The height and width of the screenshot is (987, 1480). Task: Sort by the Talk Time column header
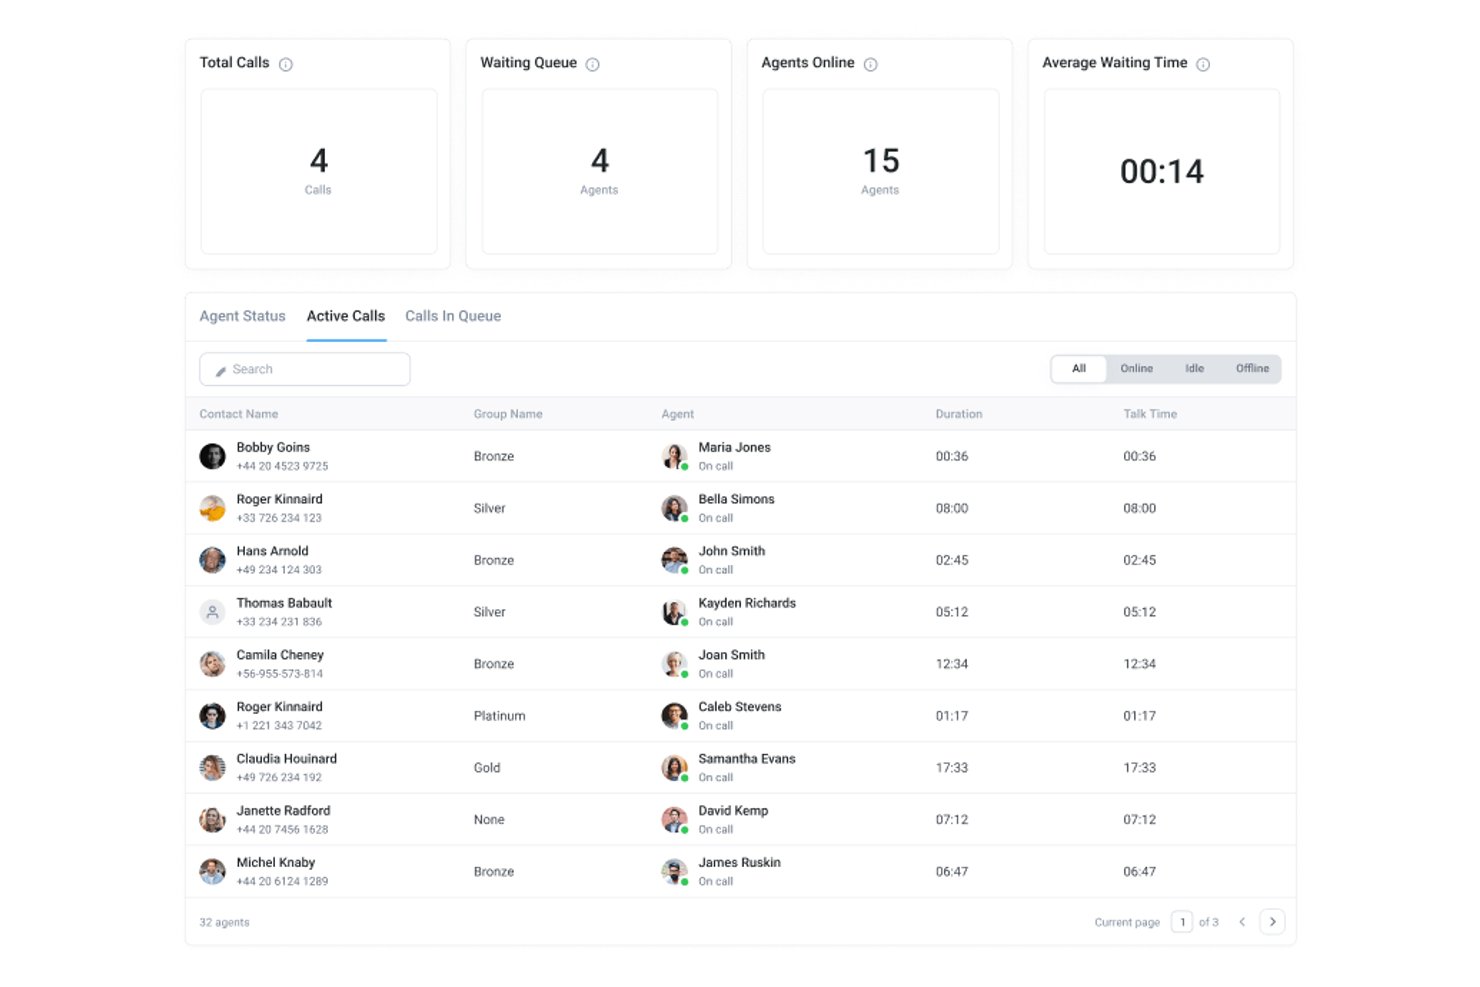[1150, 414]
